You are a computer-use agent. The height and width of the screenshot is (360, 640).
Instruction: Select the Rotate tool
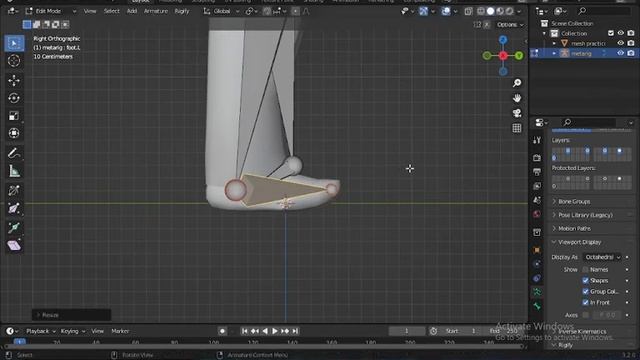point(14,98)
